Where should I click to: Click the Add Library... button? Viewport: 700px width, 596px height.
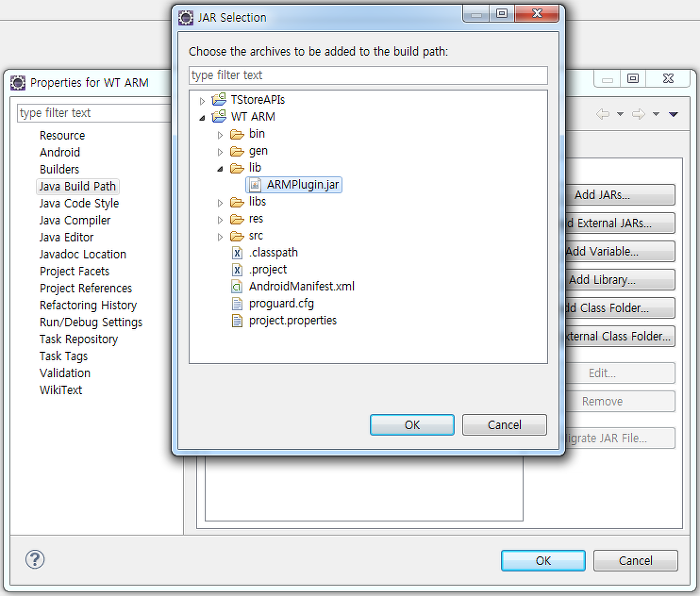point(621,280)
